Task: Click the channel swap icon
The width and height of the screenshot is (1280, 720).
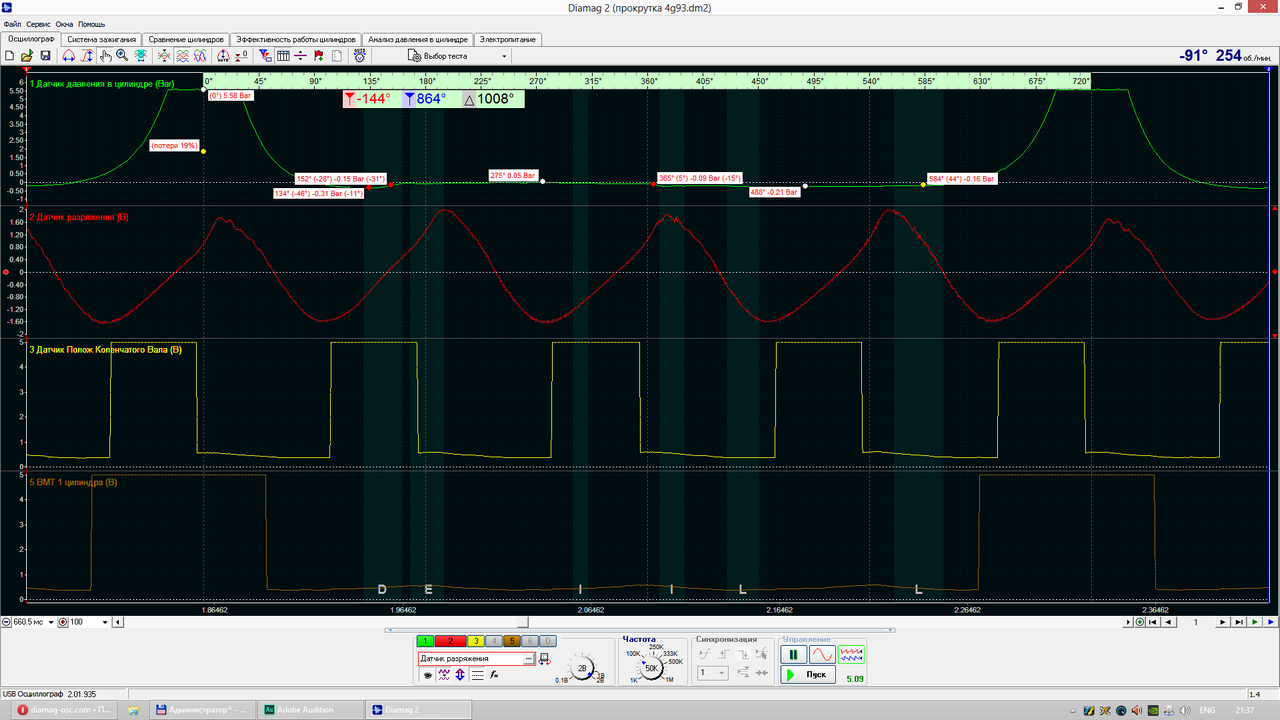Action: (x=545, y=660)
